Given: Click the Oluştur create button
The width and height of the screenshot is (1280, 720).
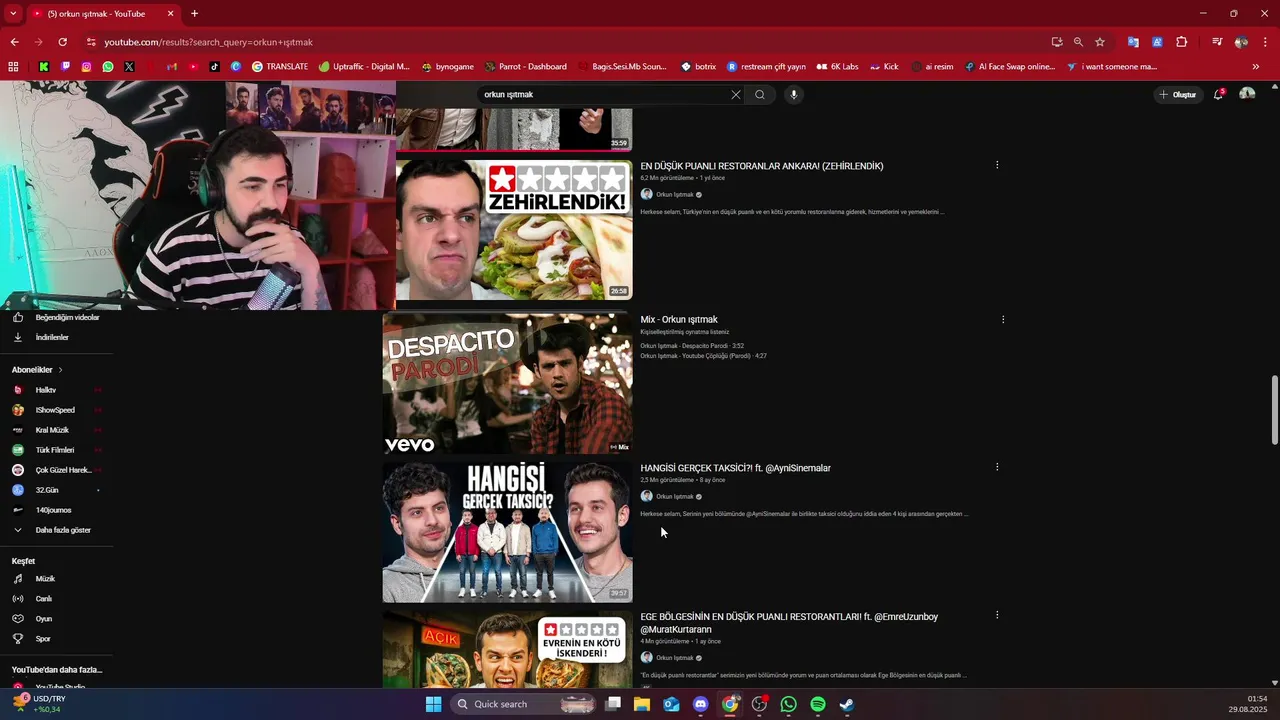Looking at the screenshot, I should tap(1178, 95).
